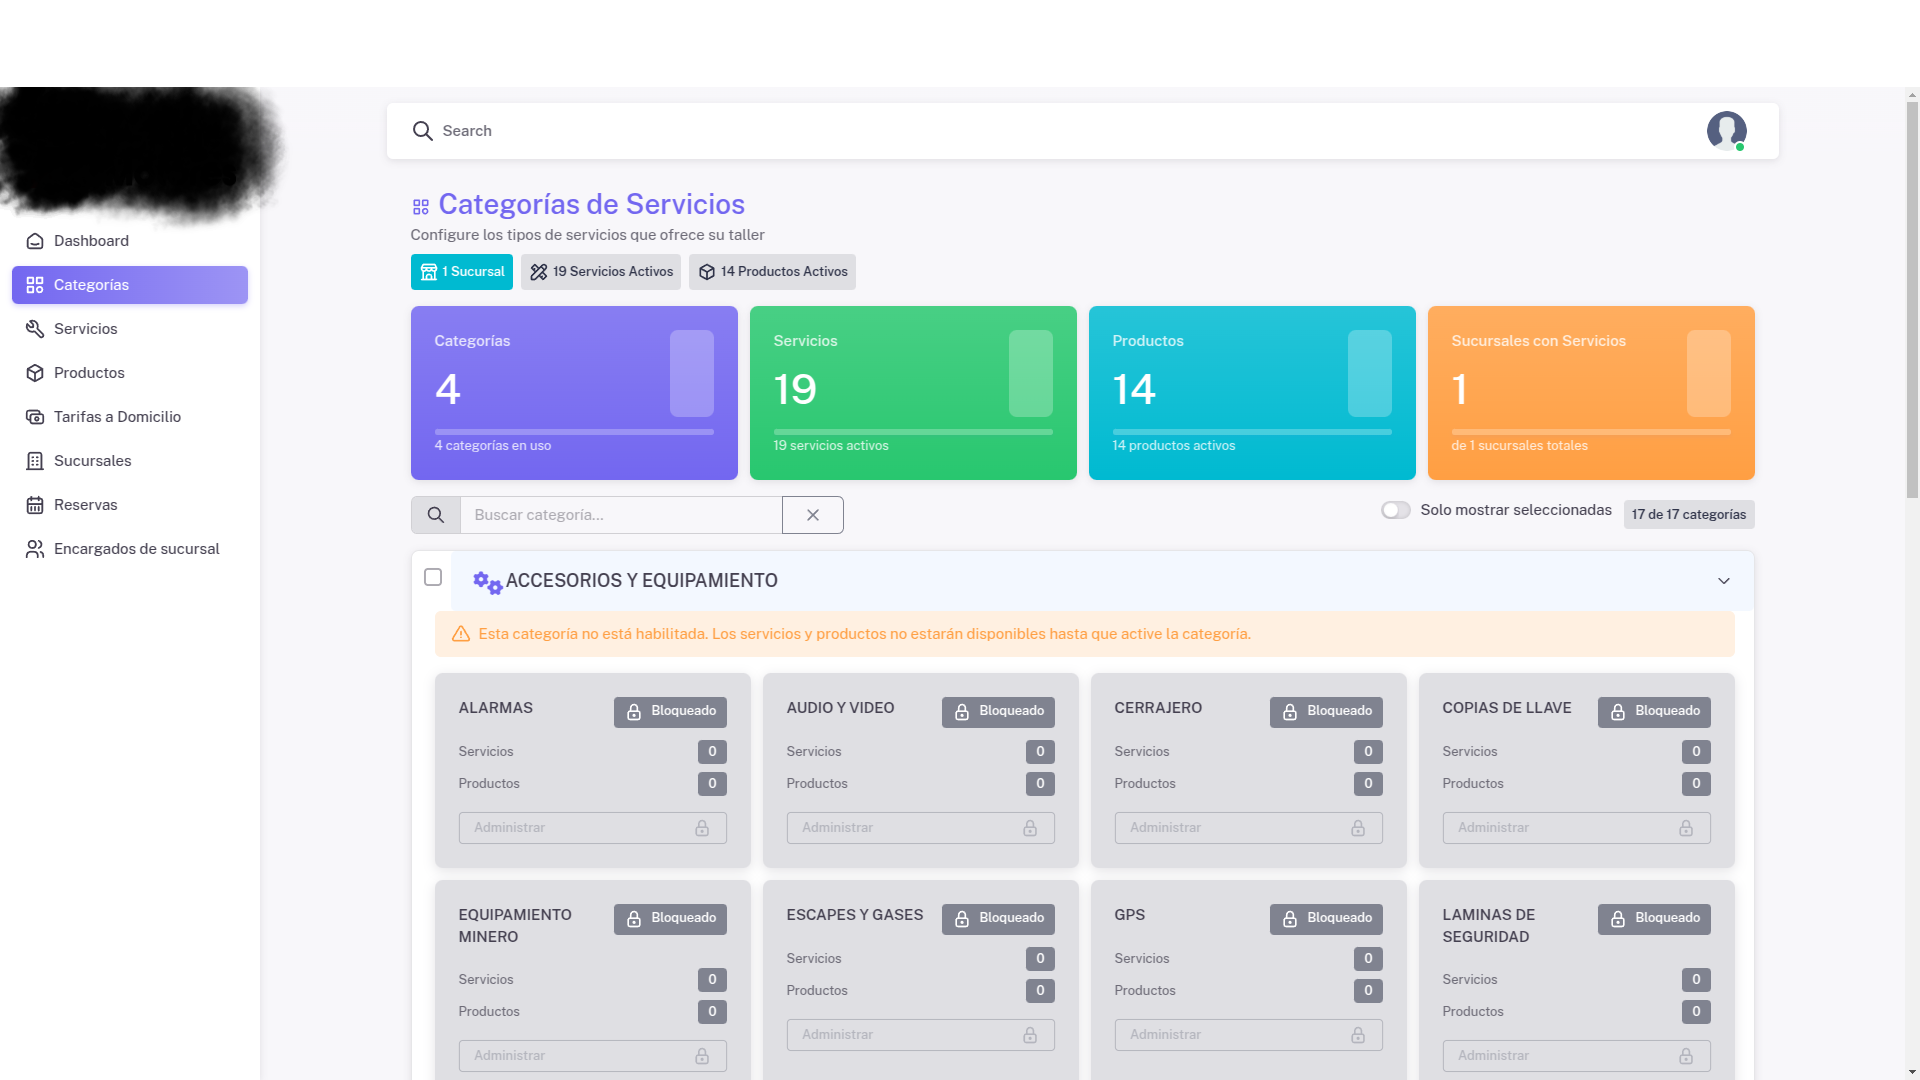Open Encargados de sucursal section
Viewport: 1920px width, 1080px height.
pyautogui.click(x=136, y=549)
